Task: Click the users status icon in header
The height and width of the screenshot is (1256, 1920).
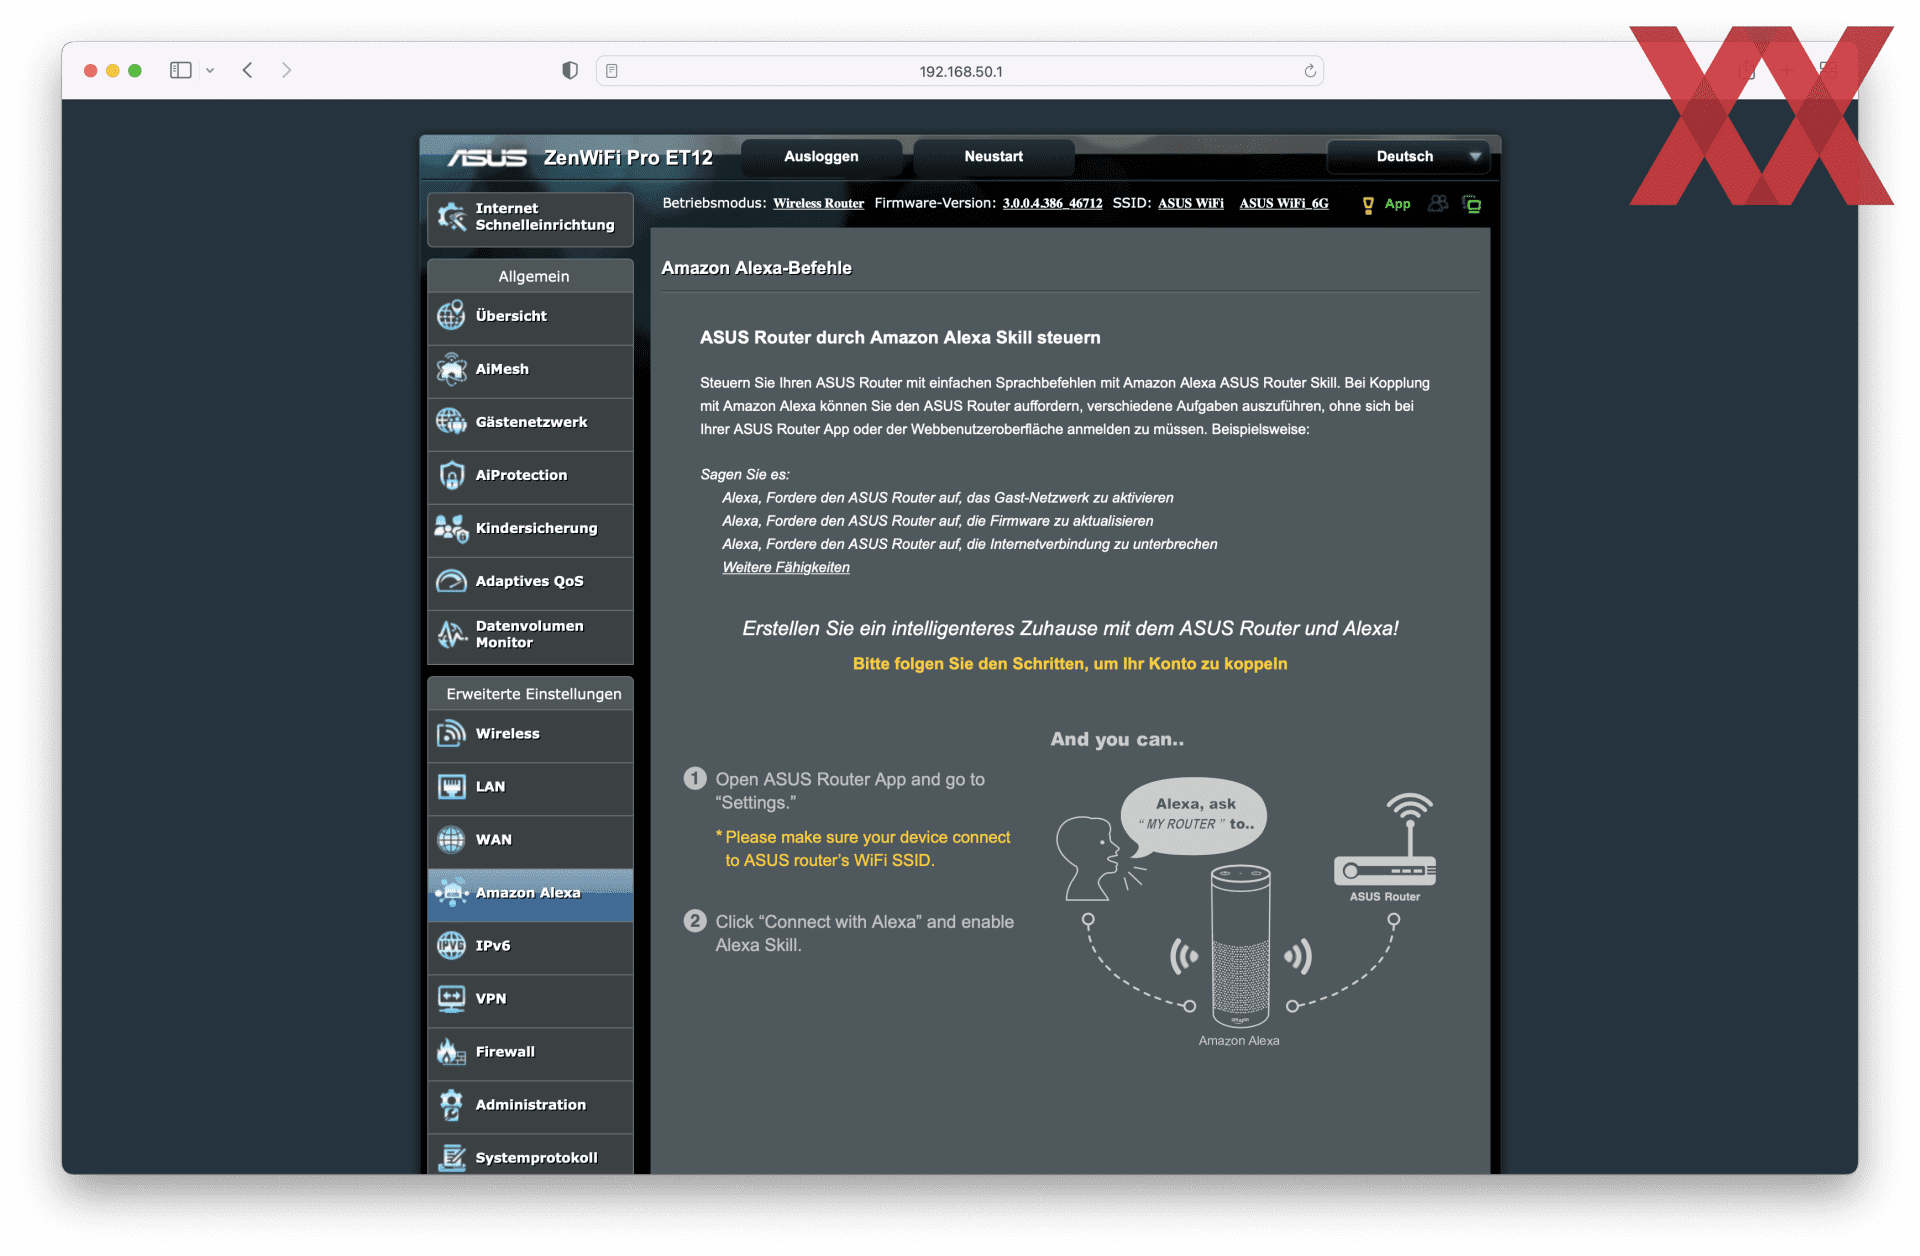Action: (x=1438, y=204)
